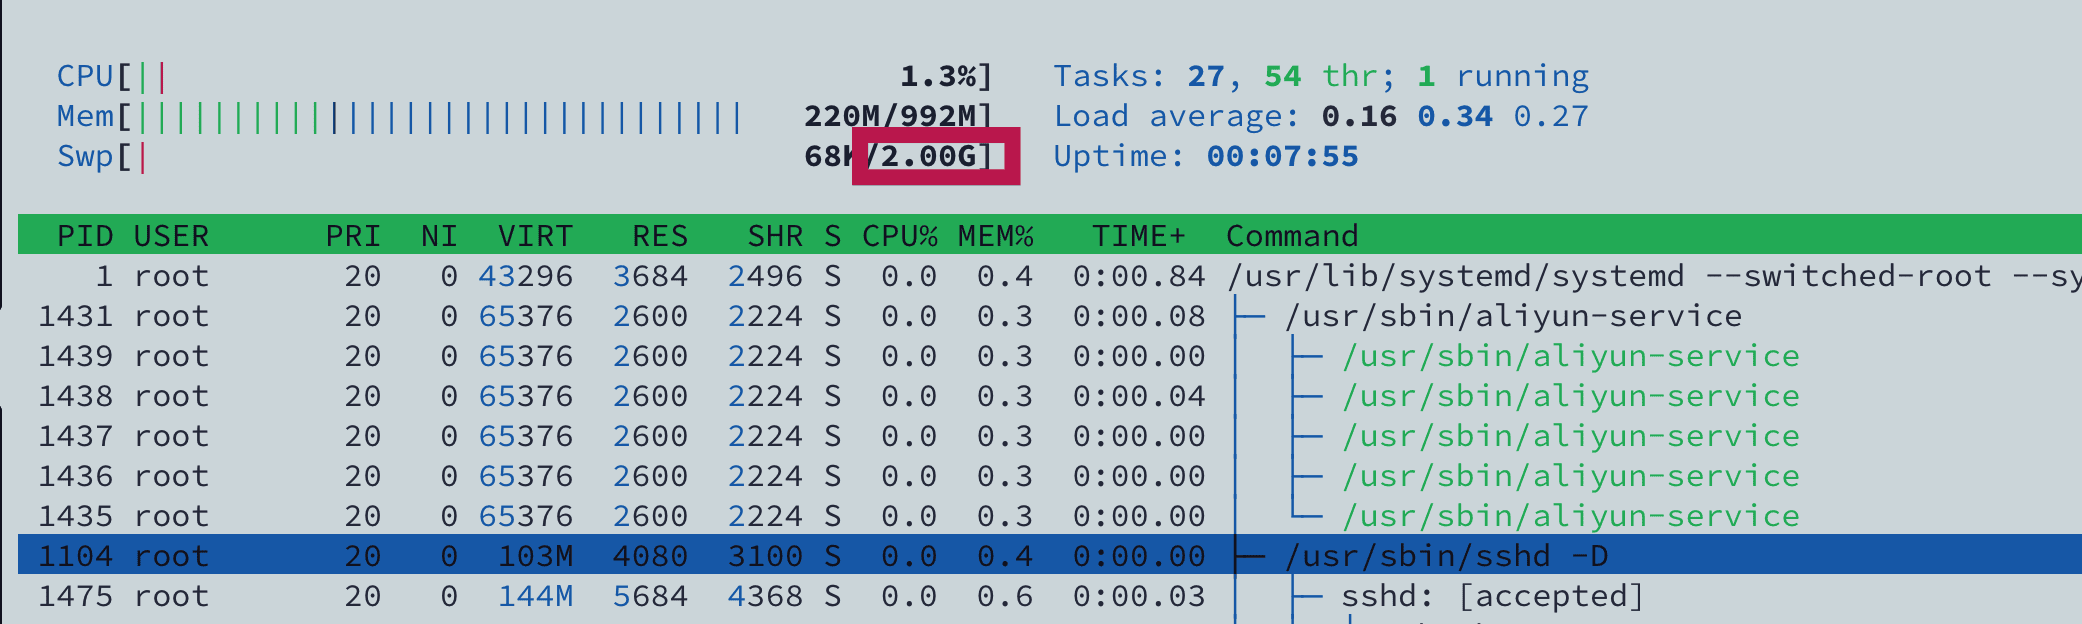Click the Uptime value 00:07:55
Image resolution: width=2082 pixels, height=624 pixels.
tap(1282, 156)
